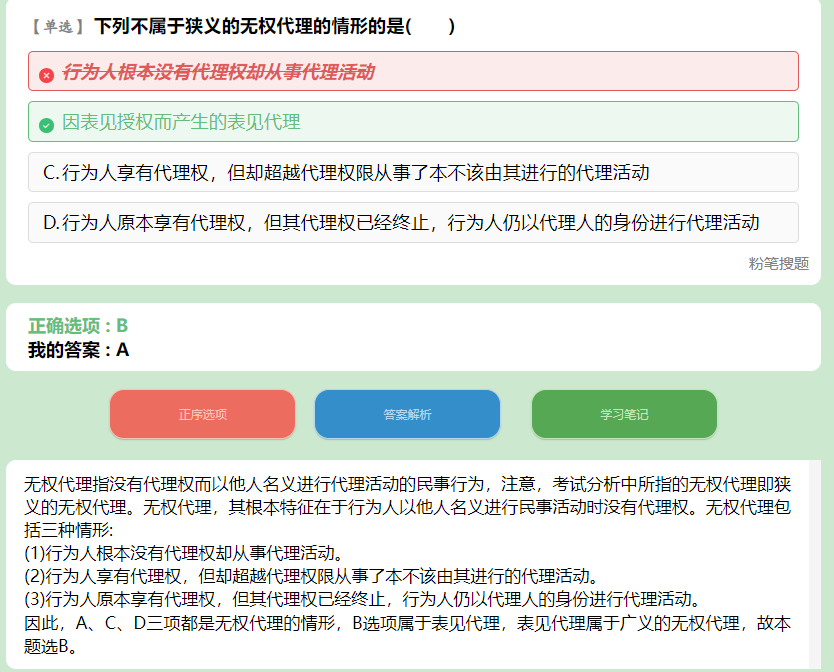Click the green correct checkmark icon

[x=46, y=126]
